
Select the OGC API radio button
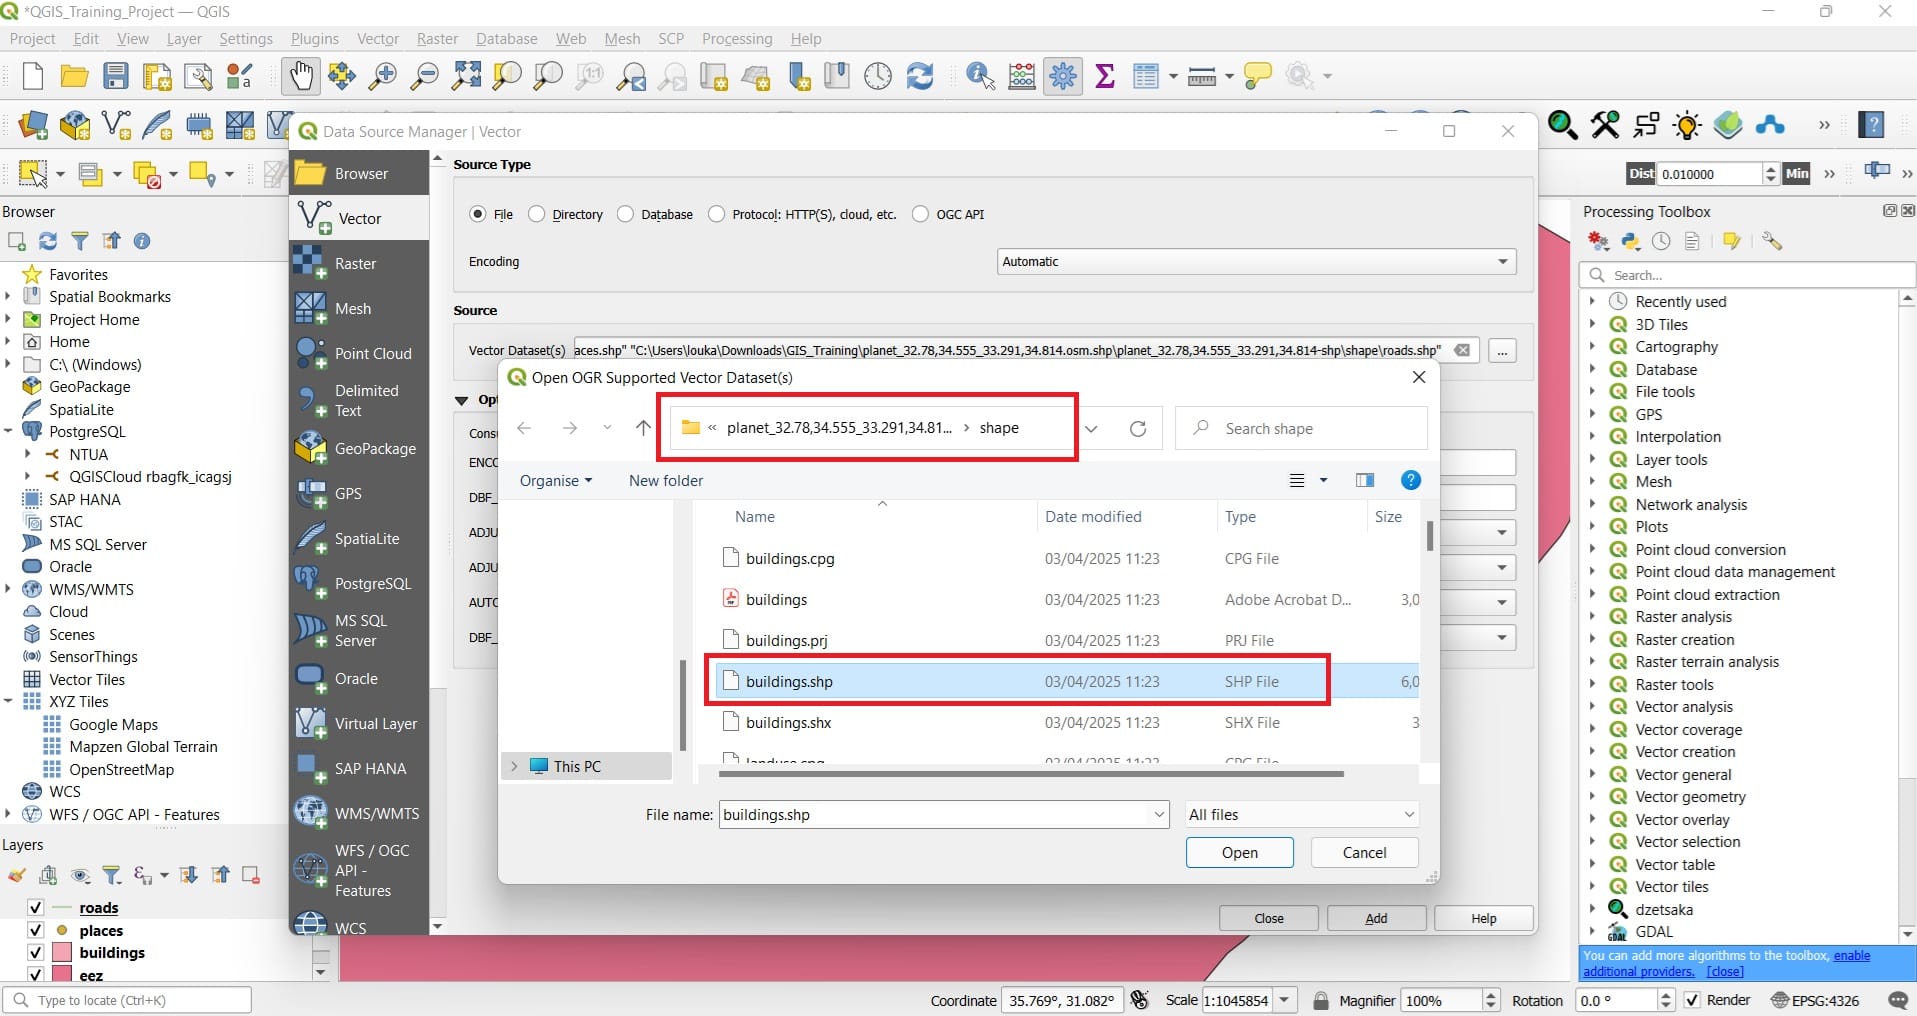click(x=920, y=214)
